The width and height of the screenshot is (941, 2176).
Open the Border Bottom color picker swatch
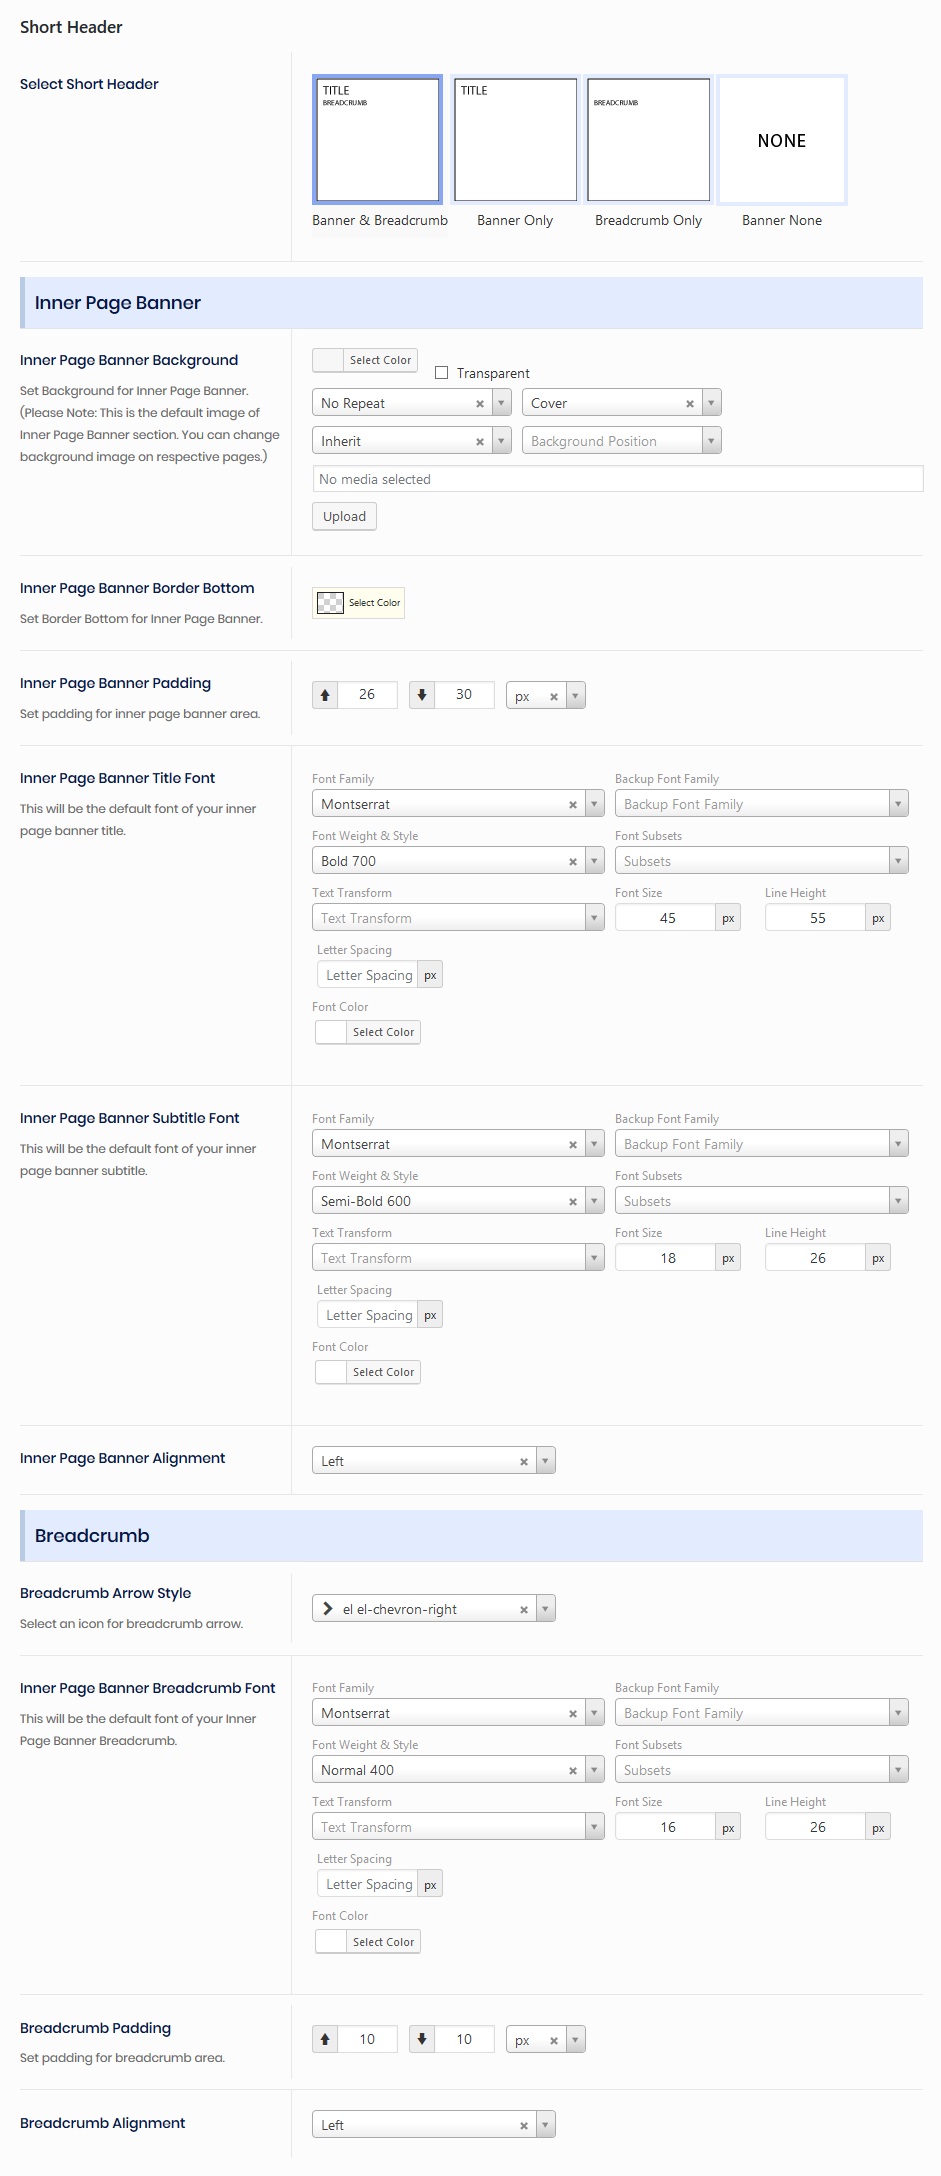pos(330,603)
